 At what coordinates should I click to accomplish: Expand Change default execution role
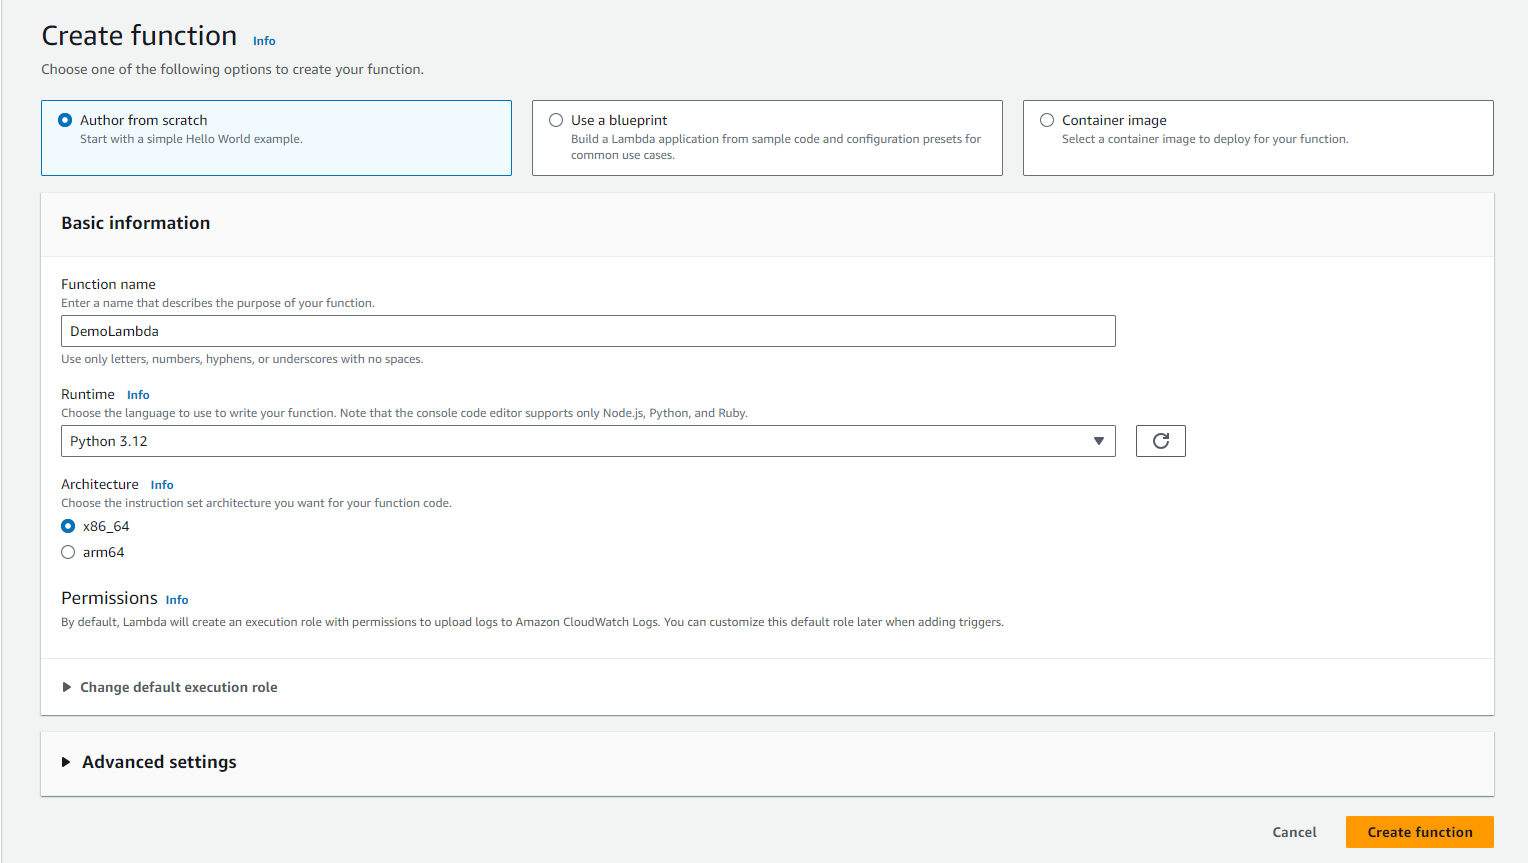[x=178, y=687]
